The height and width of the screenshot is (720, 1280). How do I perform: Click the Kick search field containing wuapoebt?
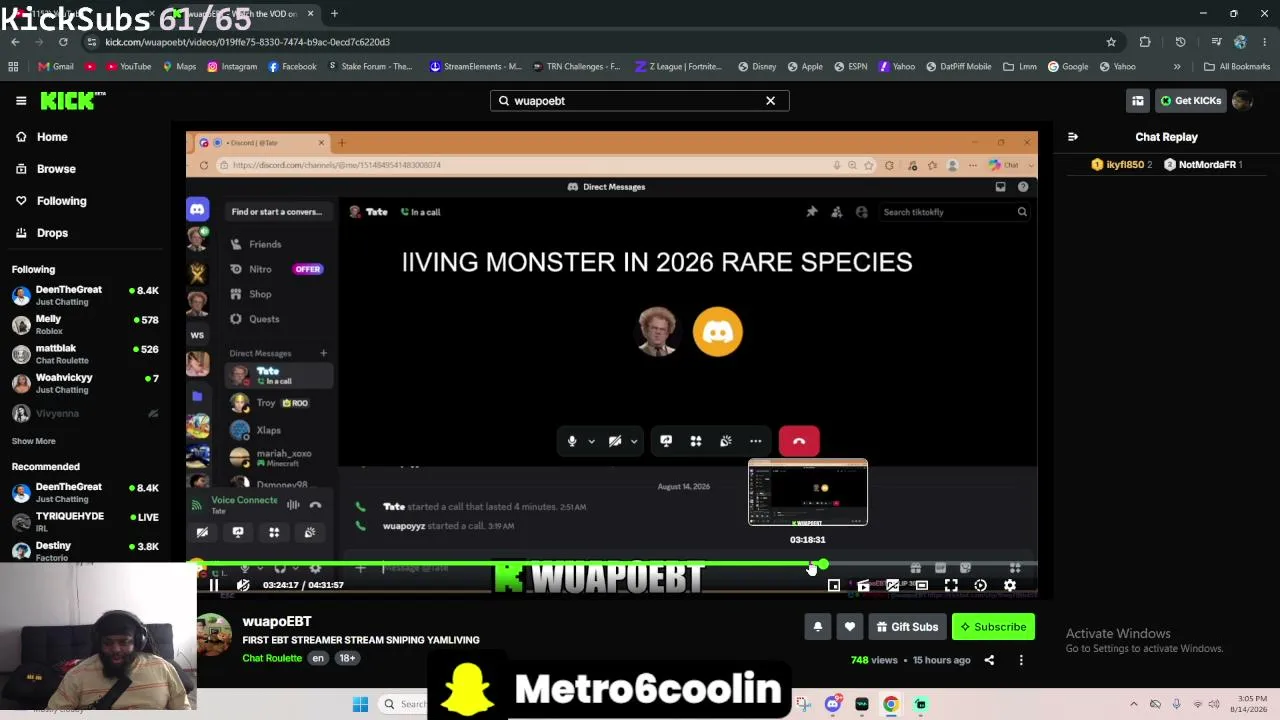point(640,100)
